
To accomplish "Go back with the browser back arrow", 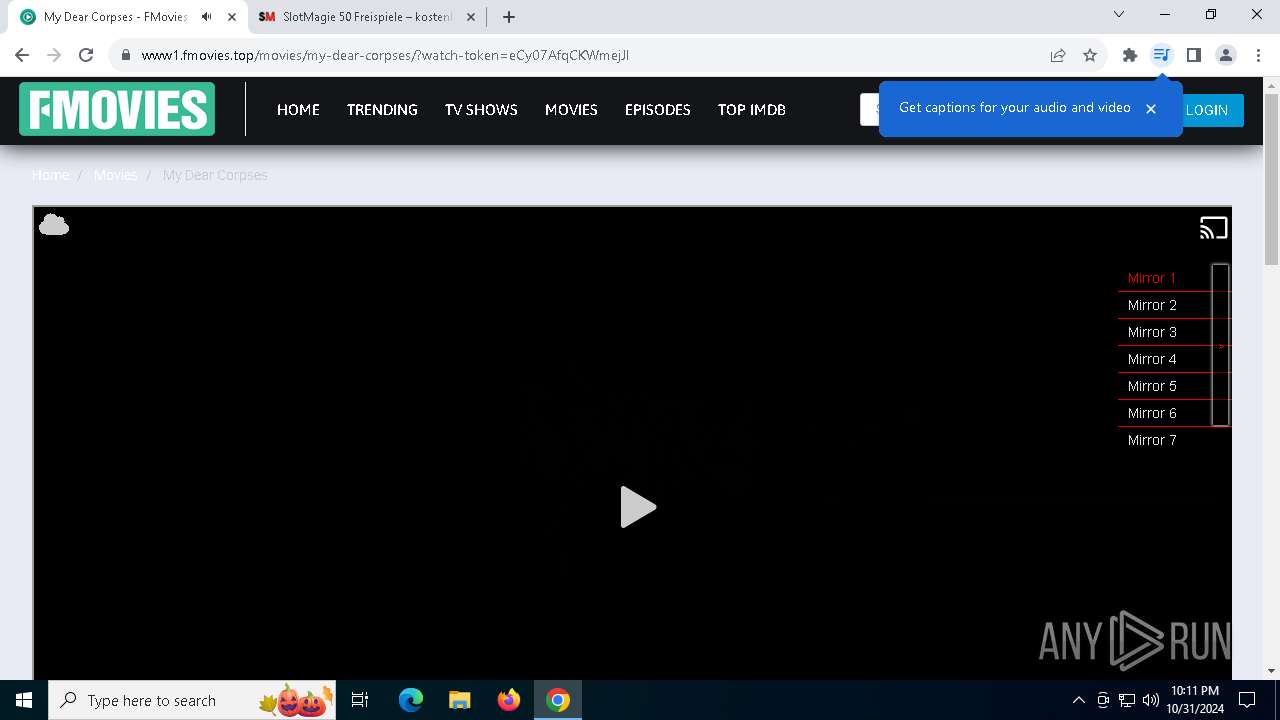I will coord(22,55).
